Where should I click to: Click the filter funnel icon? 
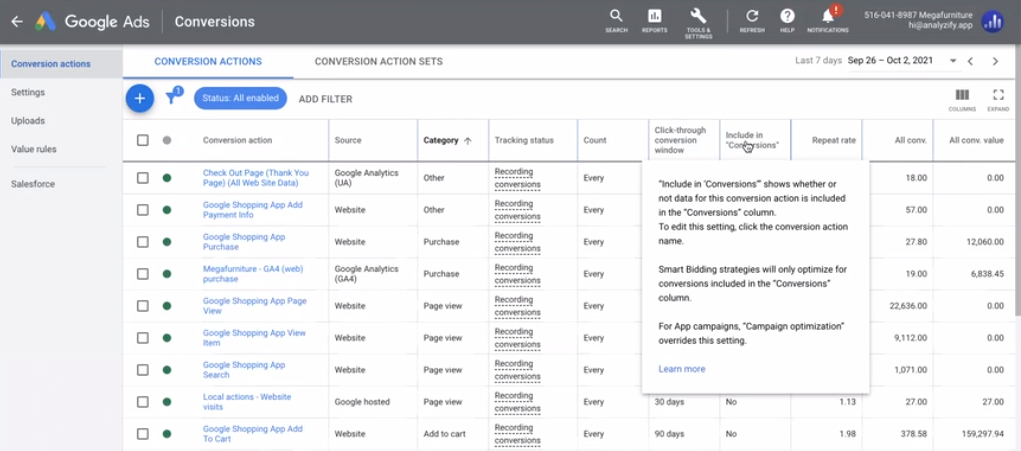(172, 98)
